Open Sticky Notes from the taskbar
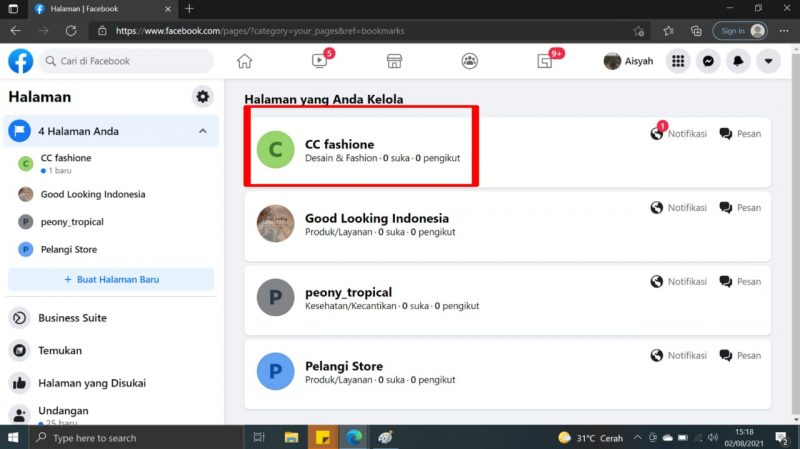Image resolution: width=800 pixels, height=449 pixels. tap(322, 437)
